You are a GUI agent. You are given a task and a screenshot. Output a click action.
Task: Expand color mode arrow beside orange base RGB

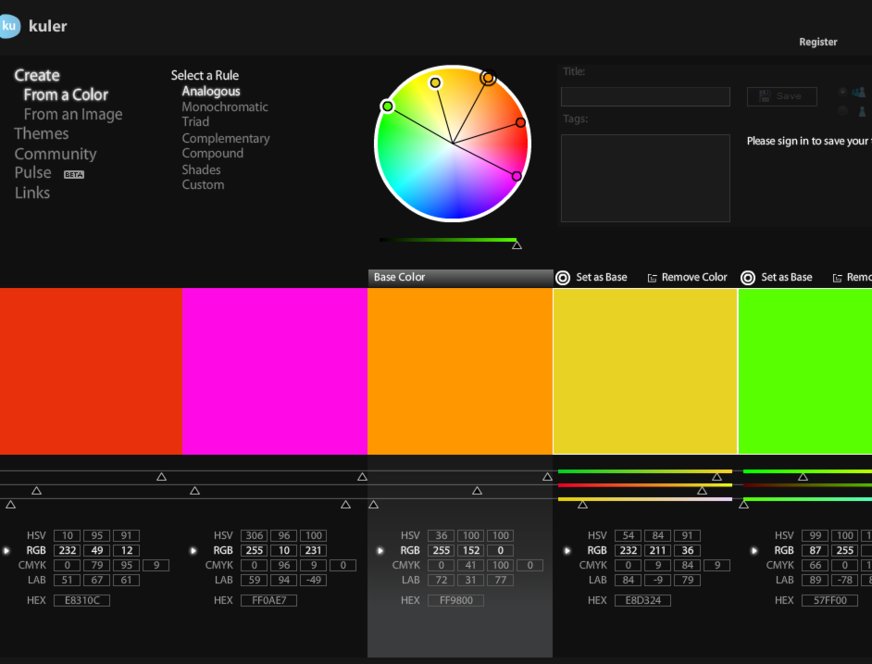point(380,550)
